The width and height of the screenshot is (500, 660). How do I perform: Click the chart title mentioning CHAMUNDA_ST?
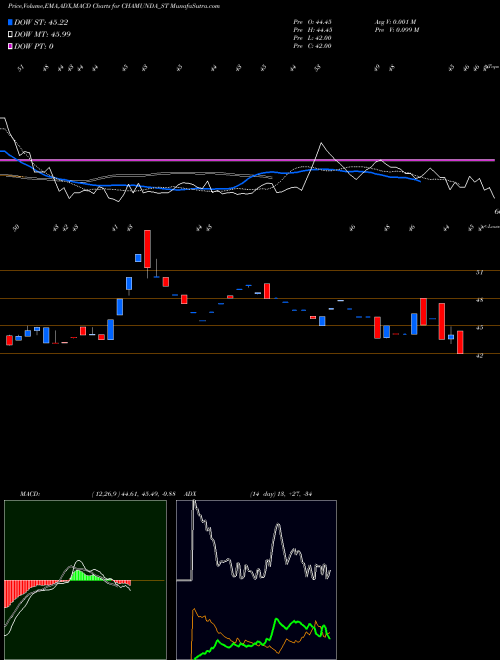pyautogui.click(x=114, y=6)
